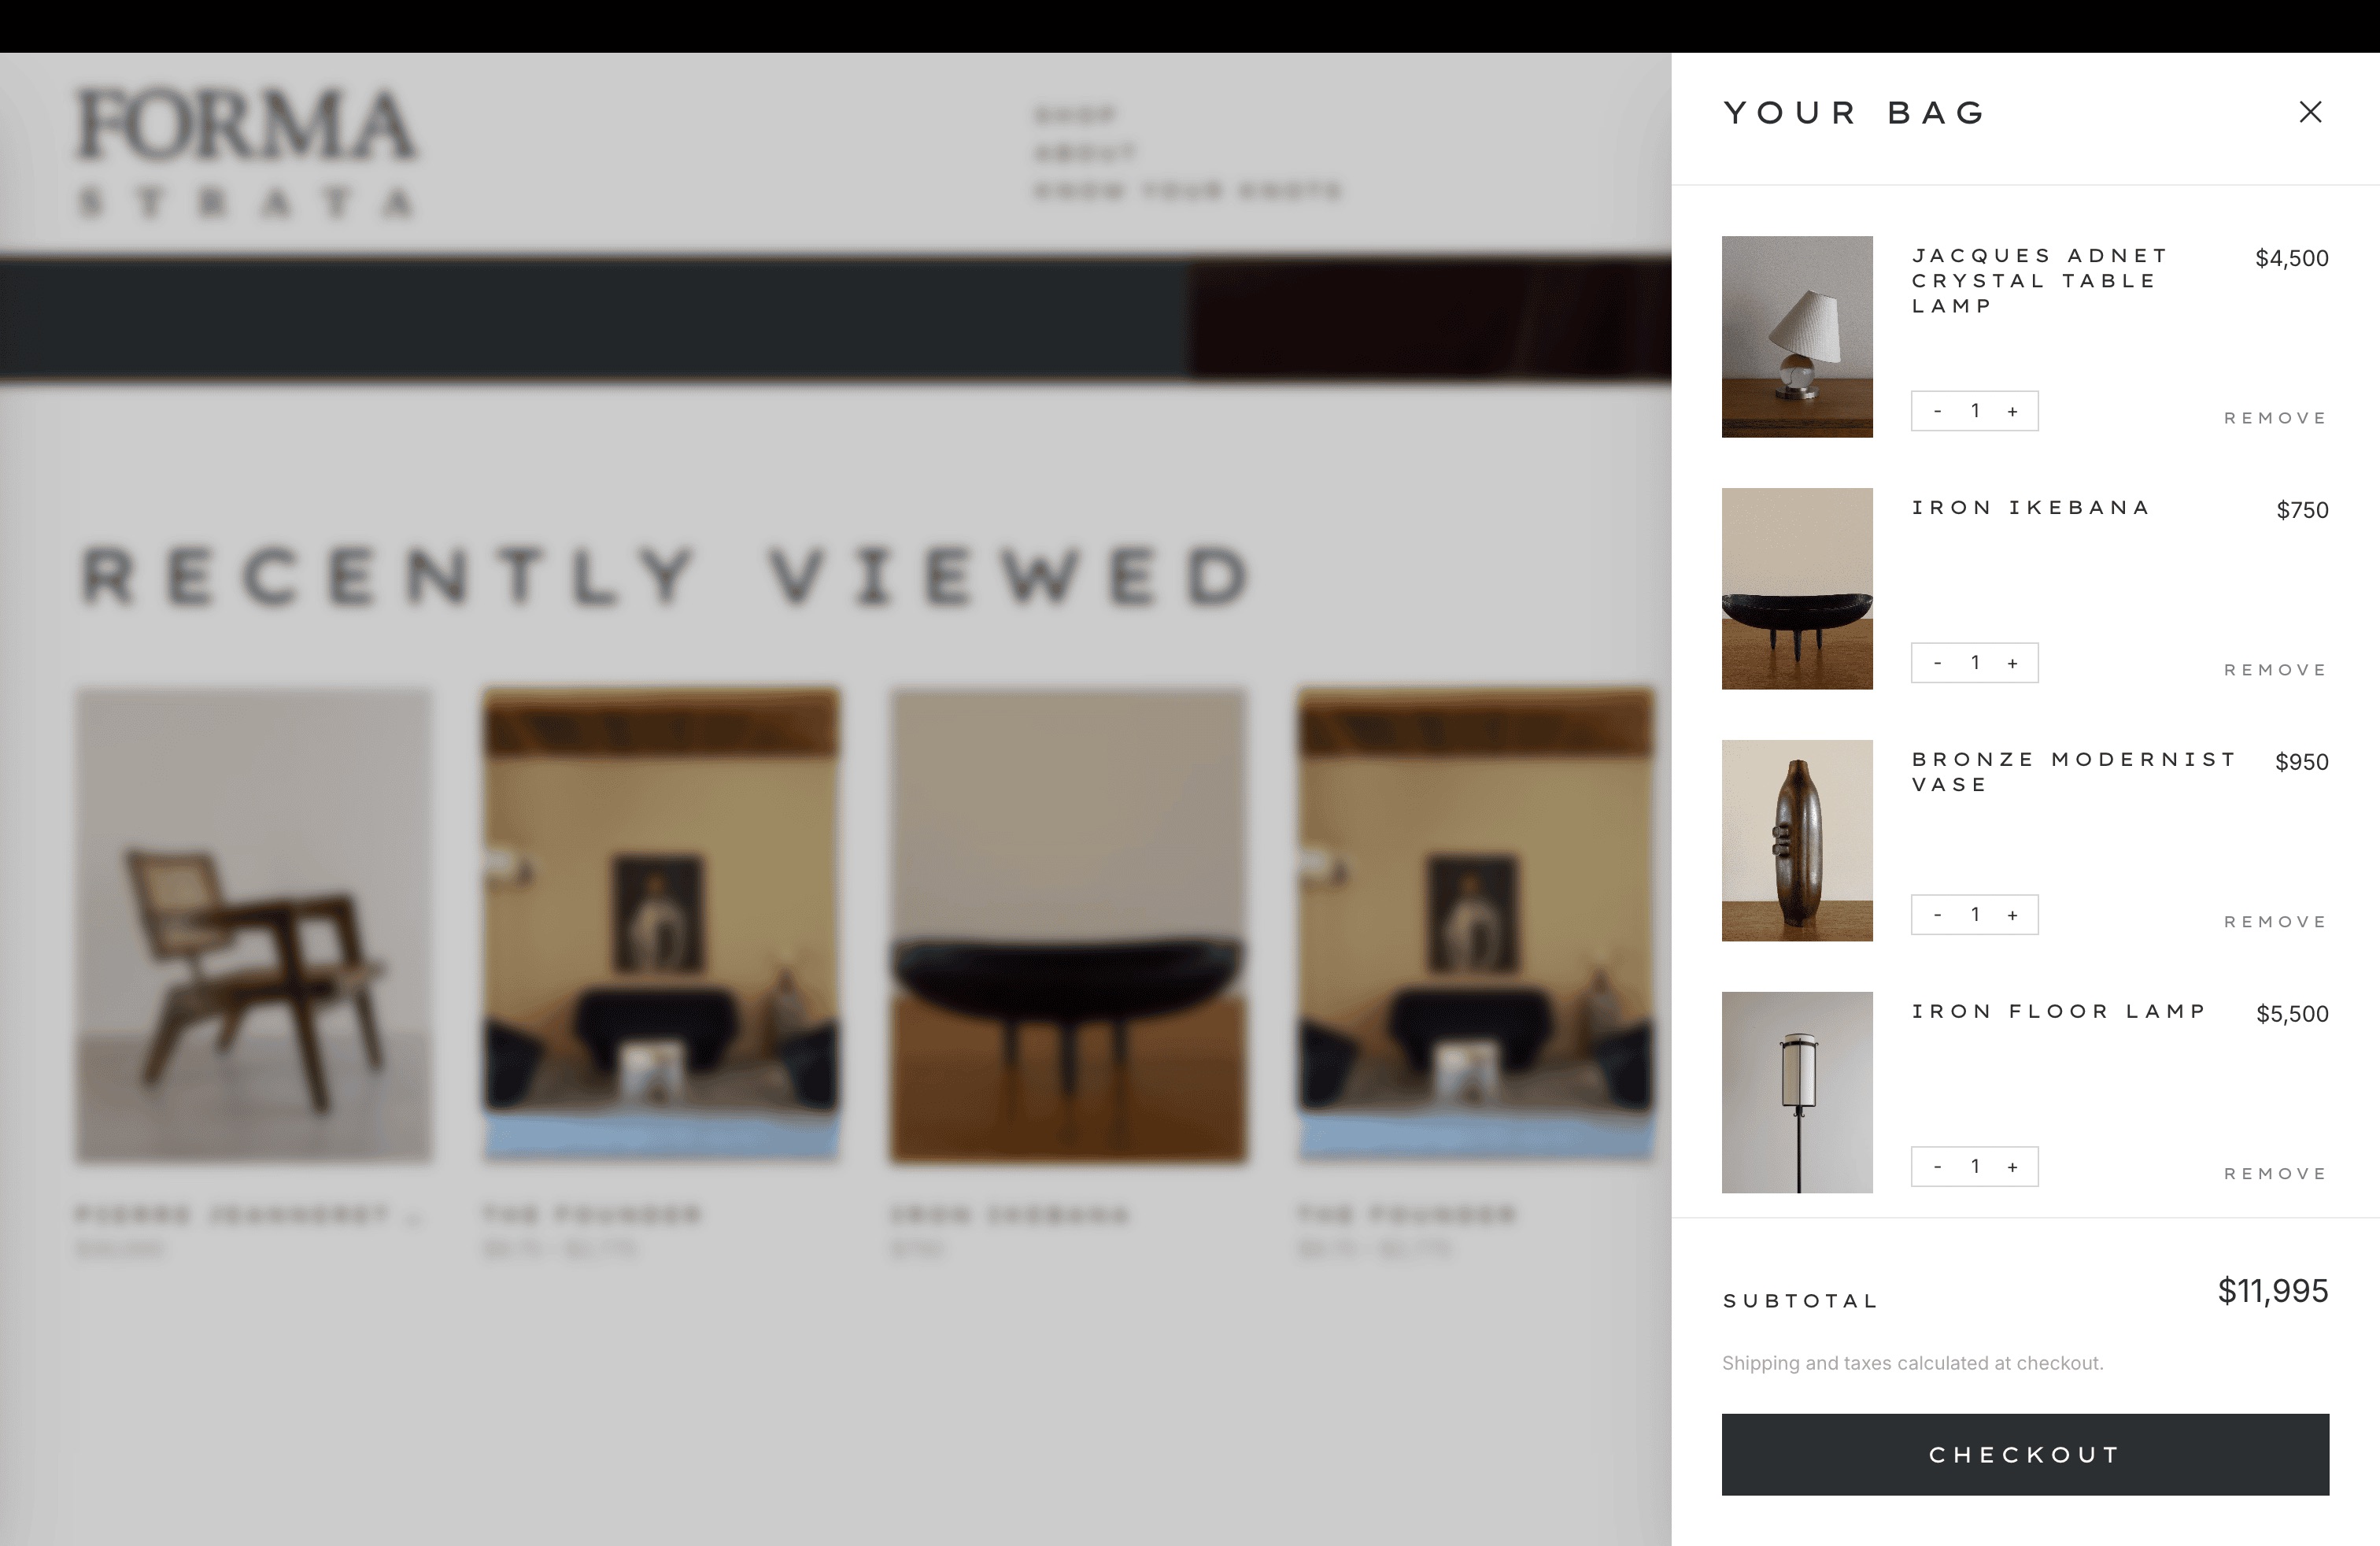Decrease Jacques Adnet lamp quantity with minus
The height and width of the screenshot is (1546, 2380).
[1938, 411]
